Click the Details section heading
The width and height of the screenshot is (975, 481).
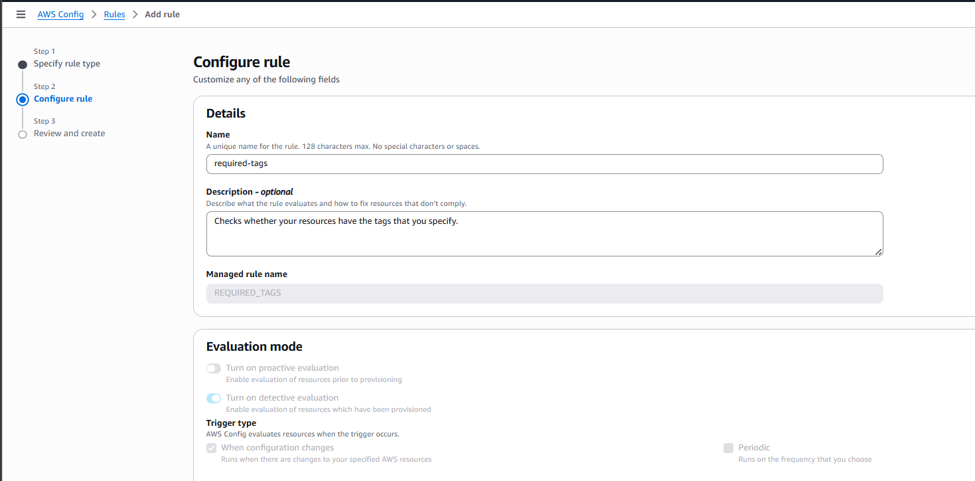click(226, 113)
